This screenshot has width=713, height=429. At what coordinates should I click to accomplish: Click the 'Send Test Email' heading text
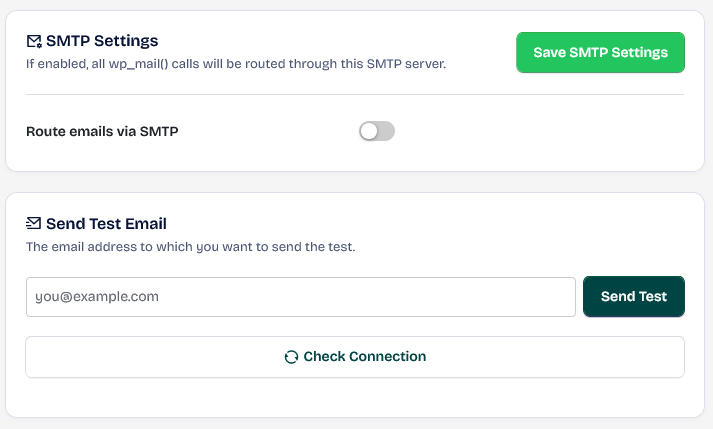(106, 223)
